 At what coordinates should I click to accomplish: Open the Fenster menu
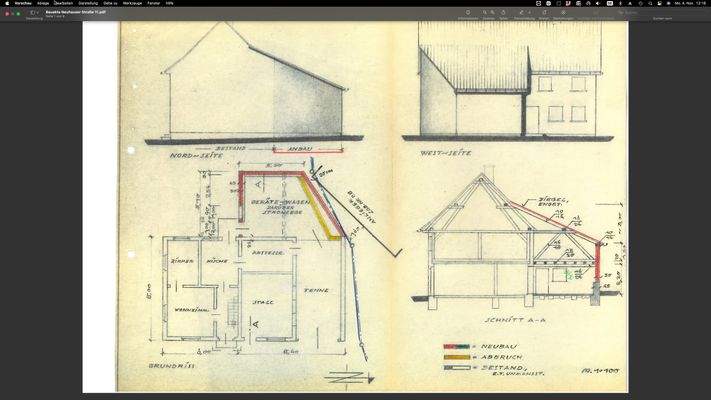(x=154, y=3)
